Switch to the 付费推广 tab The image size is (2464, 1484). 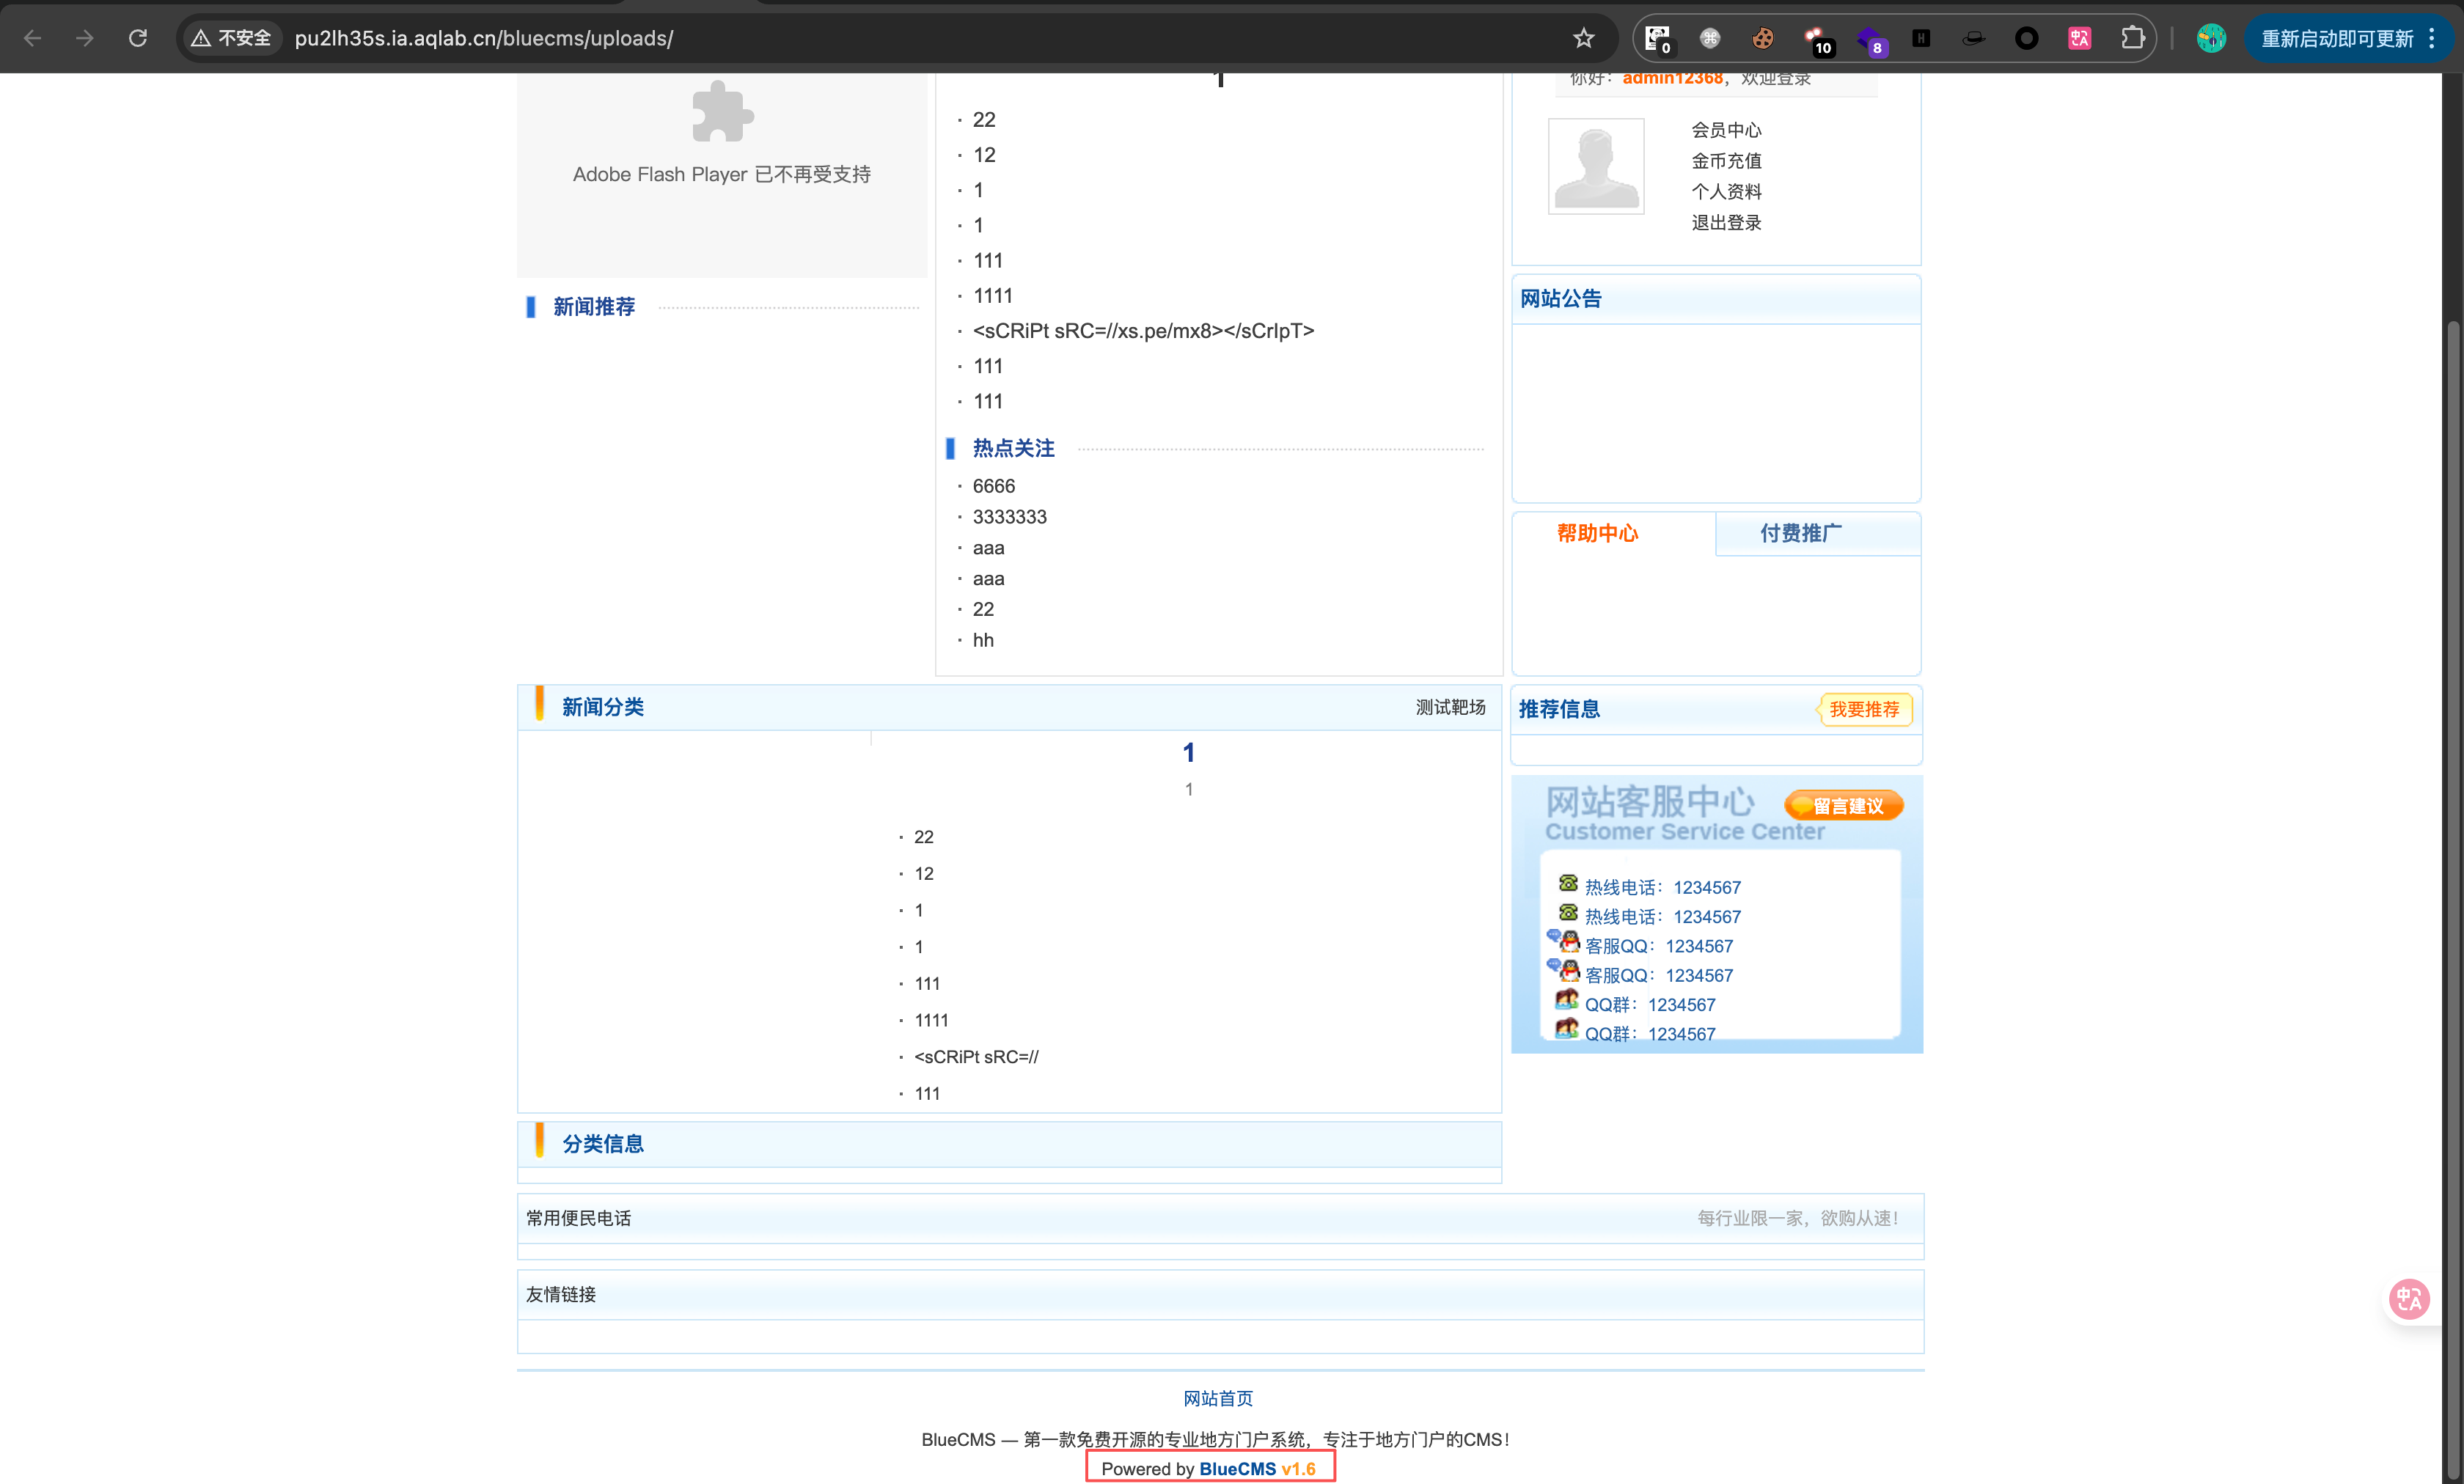coord(1800,533)
